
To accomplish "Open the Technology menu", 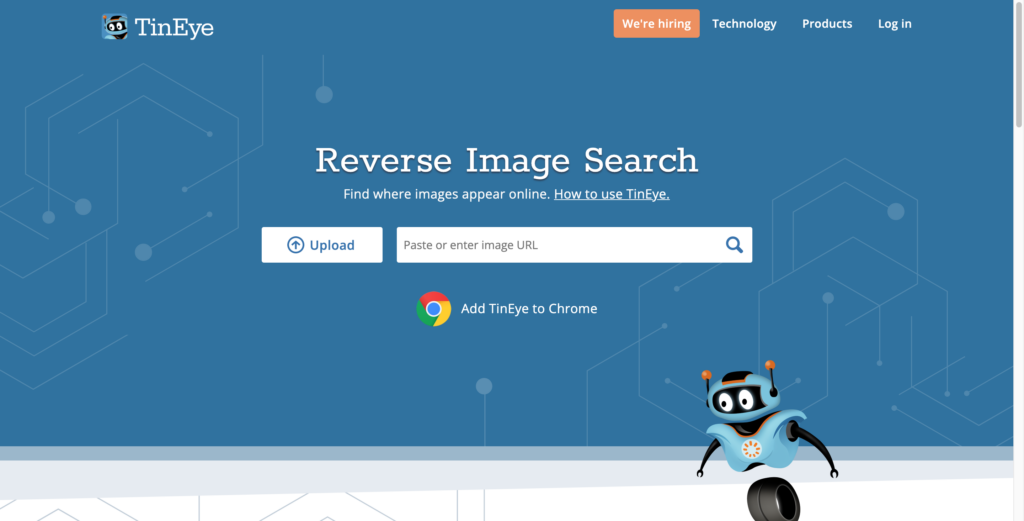I will [x=744, y=24].
